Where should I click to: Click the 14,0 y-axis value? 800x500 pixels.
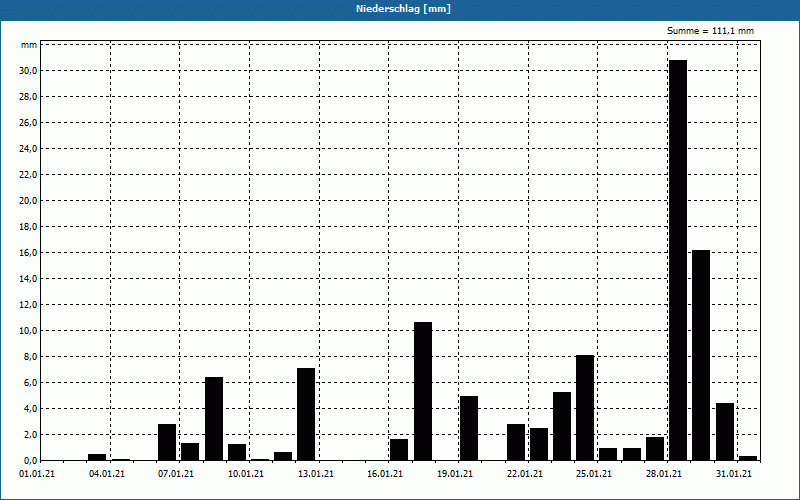(28, 279)
